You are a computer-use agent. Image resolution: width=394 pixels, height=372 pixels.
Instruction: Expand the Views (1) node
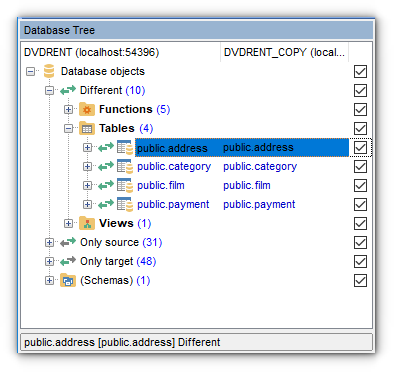tap(68, 223)
